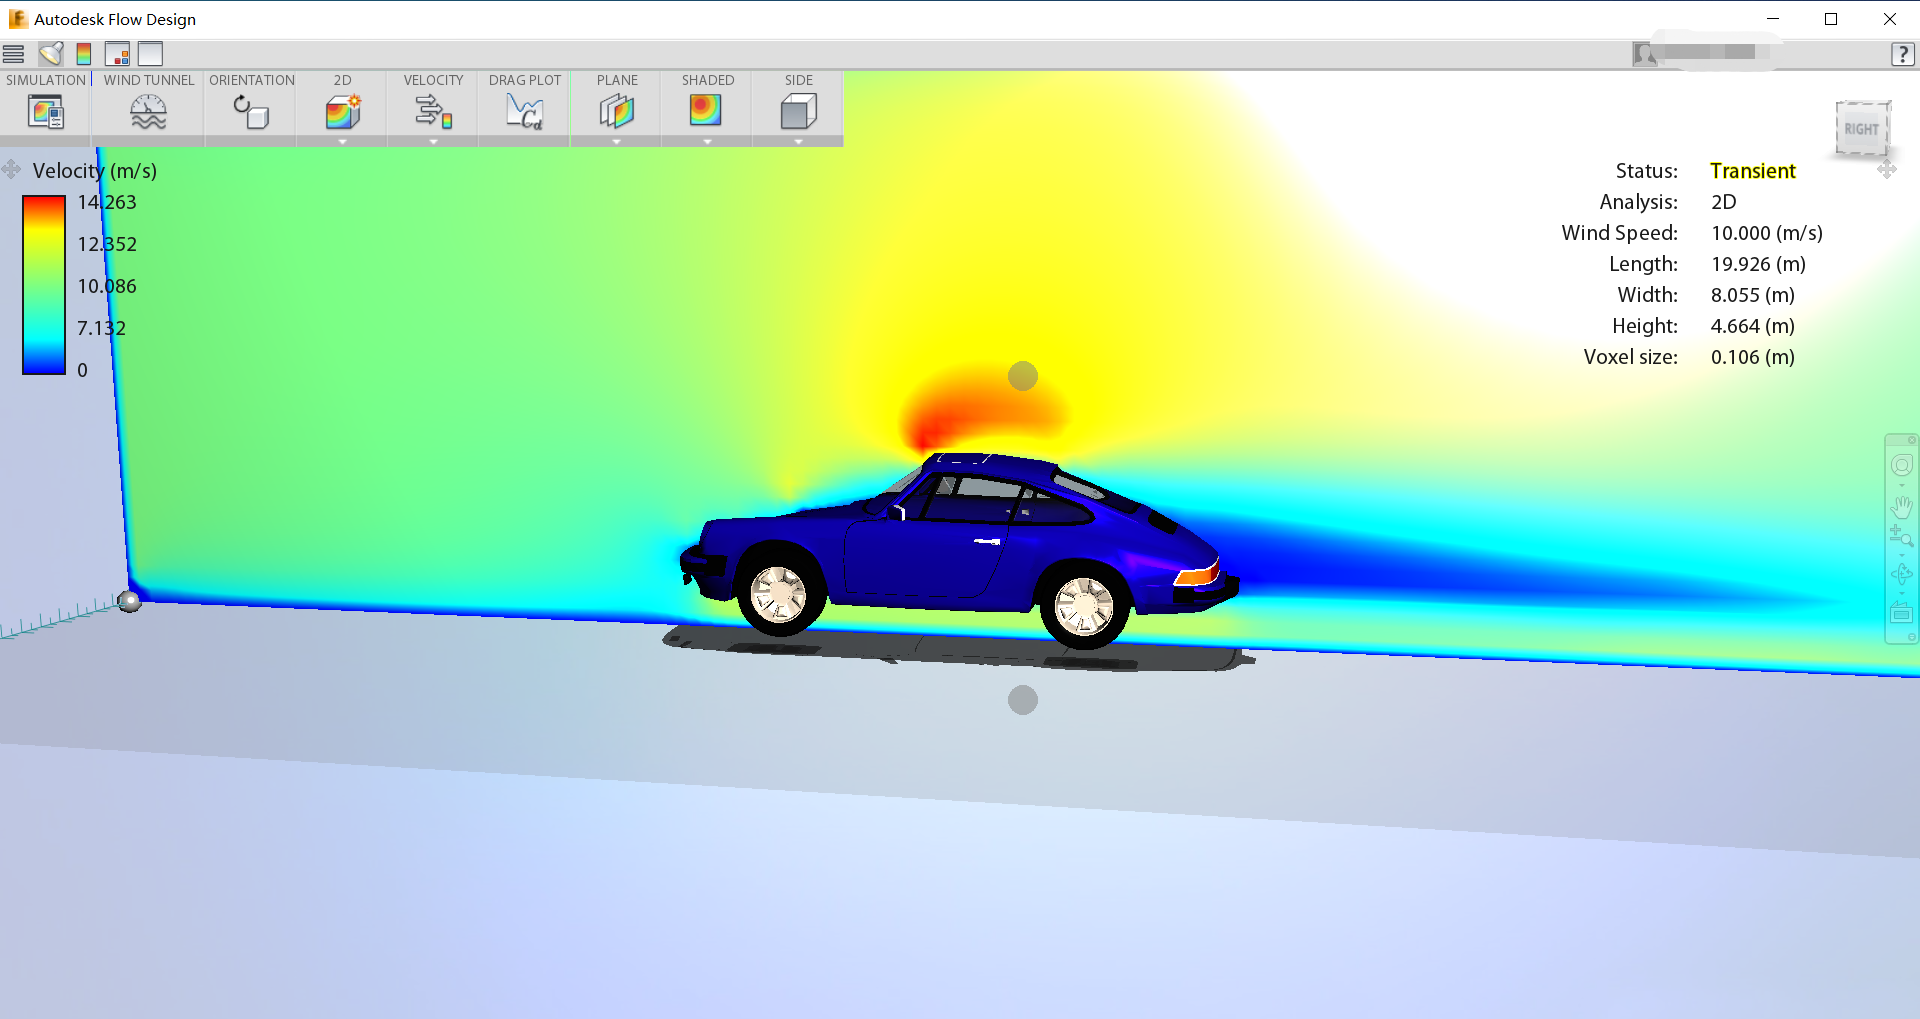The height and width of the screenshot is (1019, 1920).
Task: Open the Simulation settings panel
Action: (x=46, y=111)
